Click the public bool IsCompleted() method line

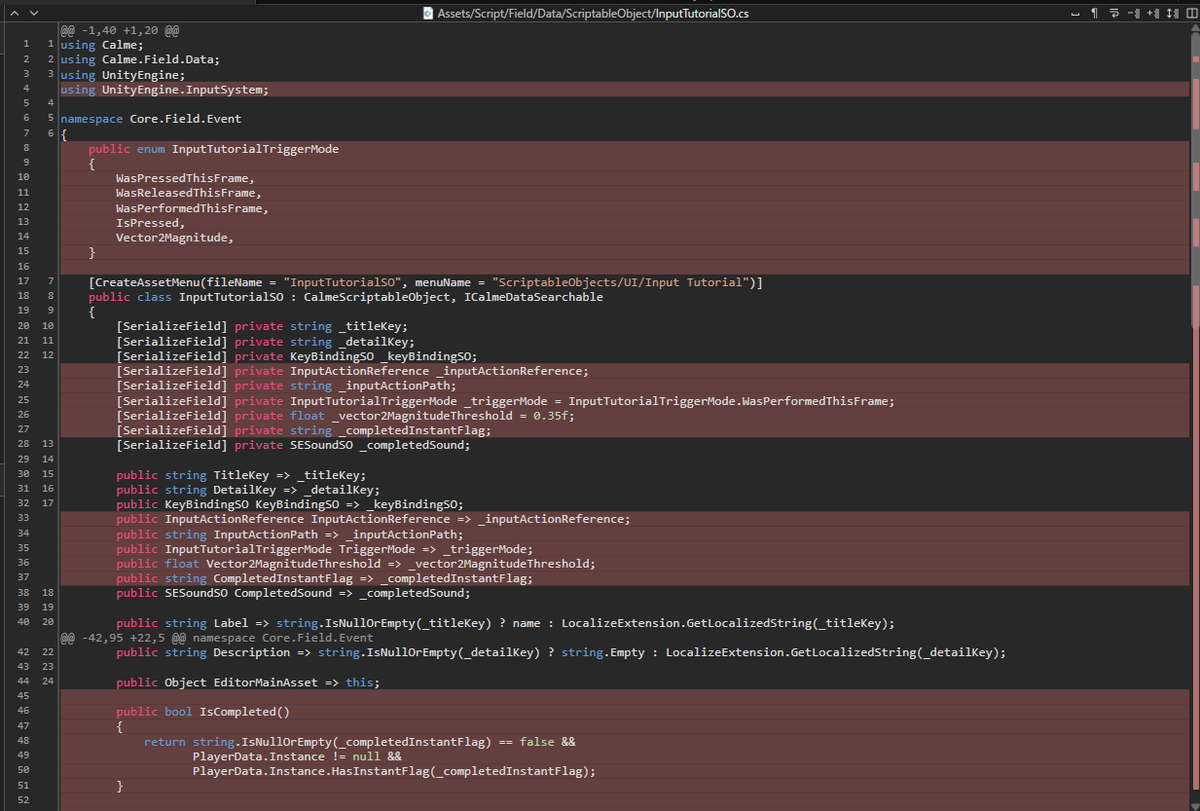(202, 712)
